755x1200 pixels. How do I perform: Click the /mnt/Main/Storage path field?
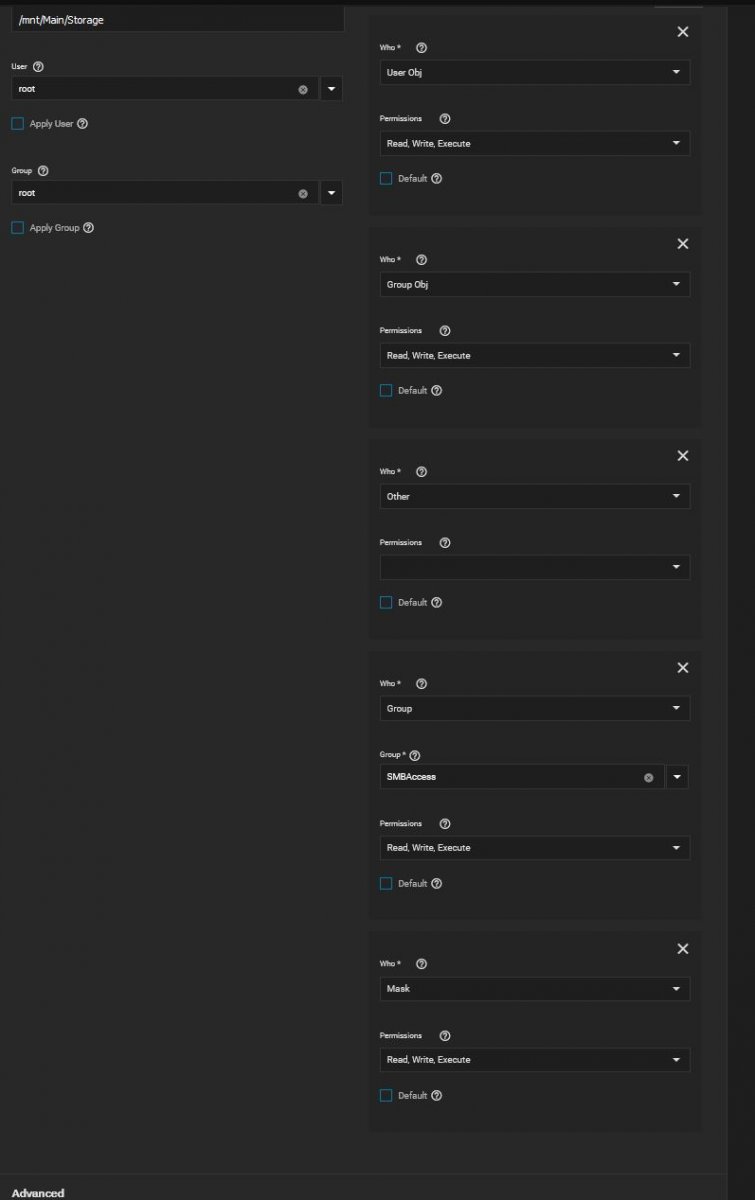177,20
